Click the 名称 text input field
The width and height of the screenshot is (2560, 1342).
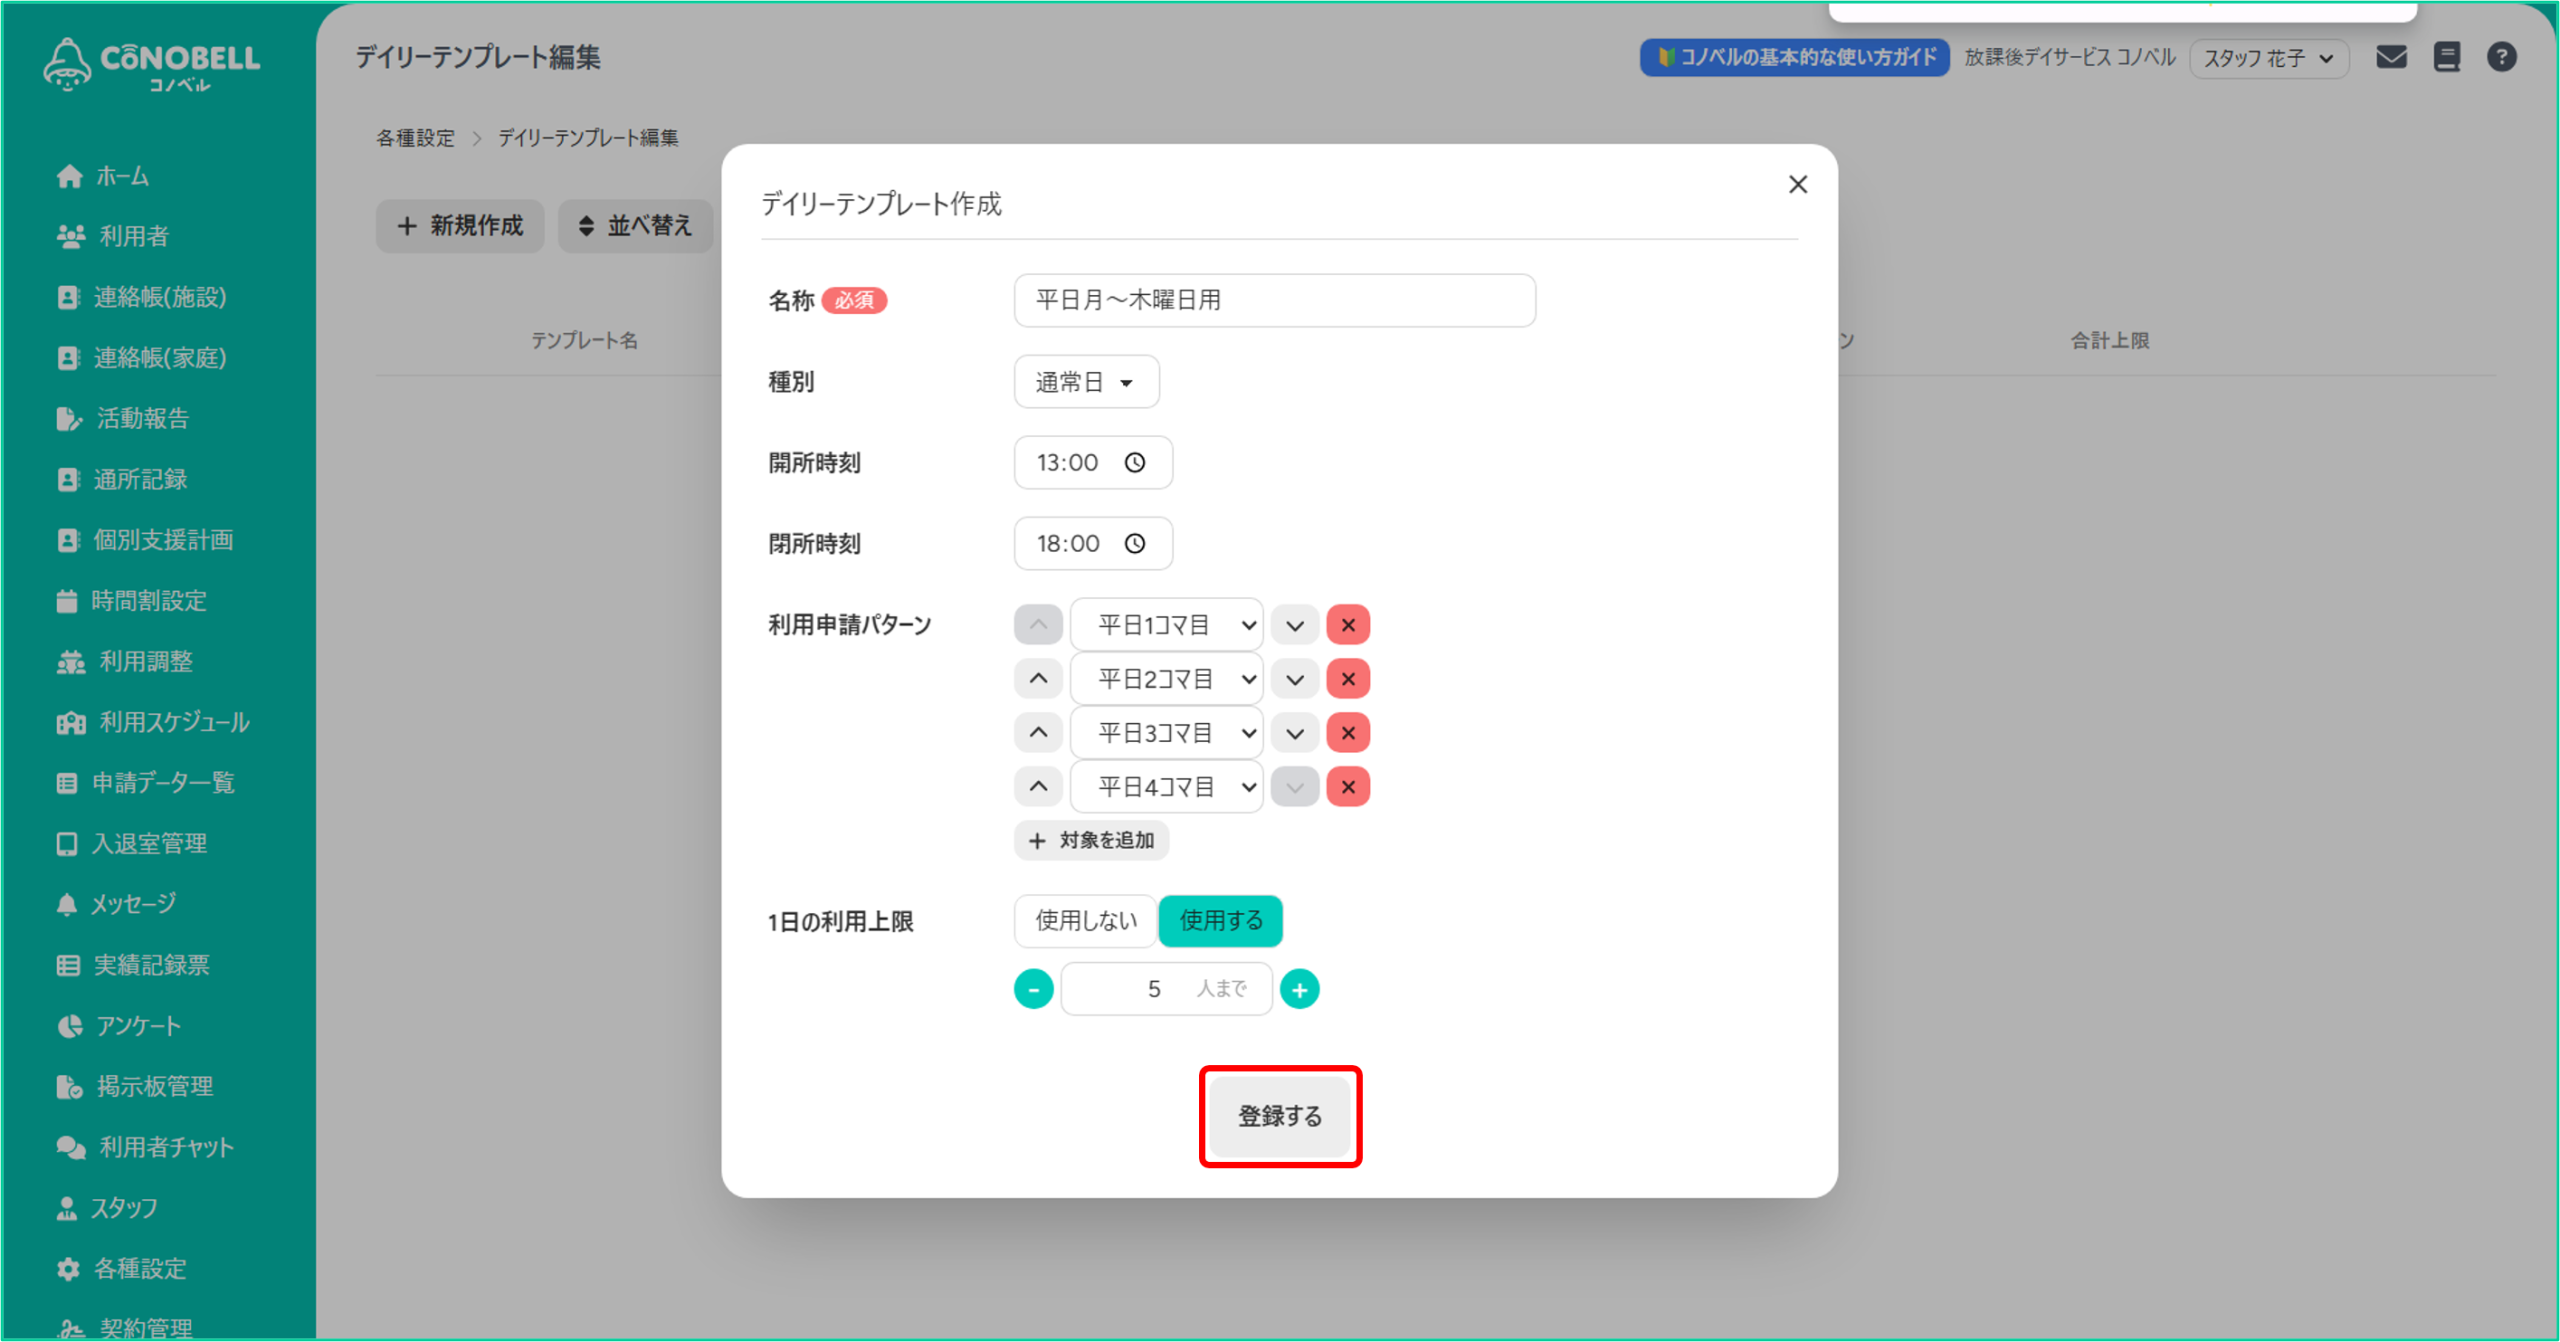(1274, 300)
